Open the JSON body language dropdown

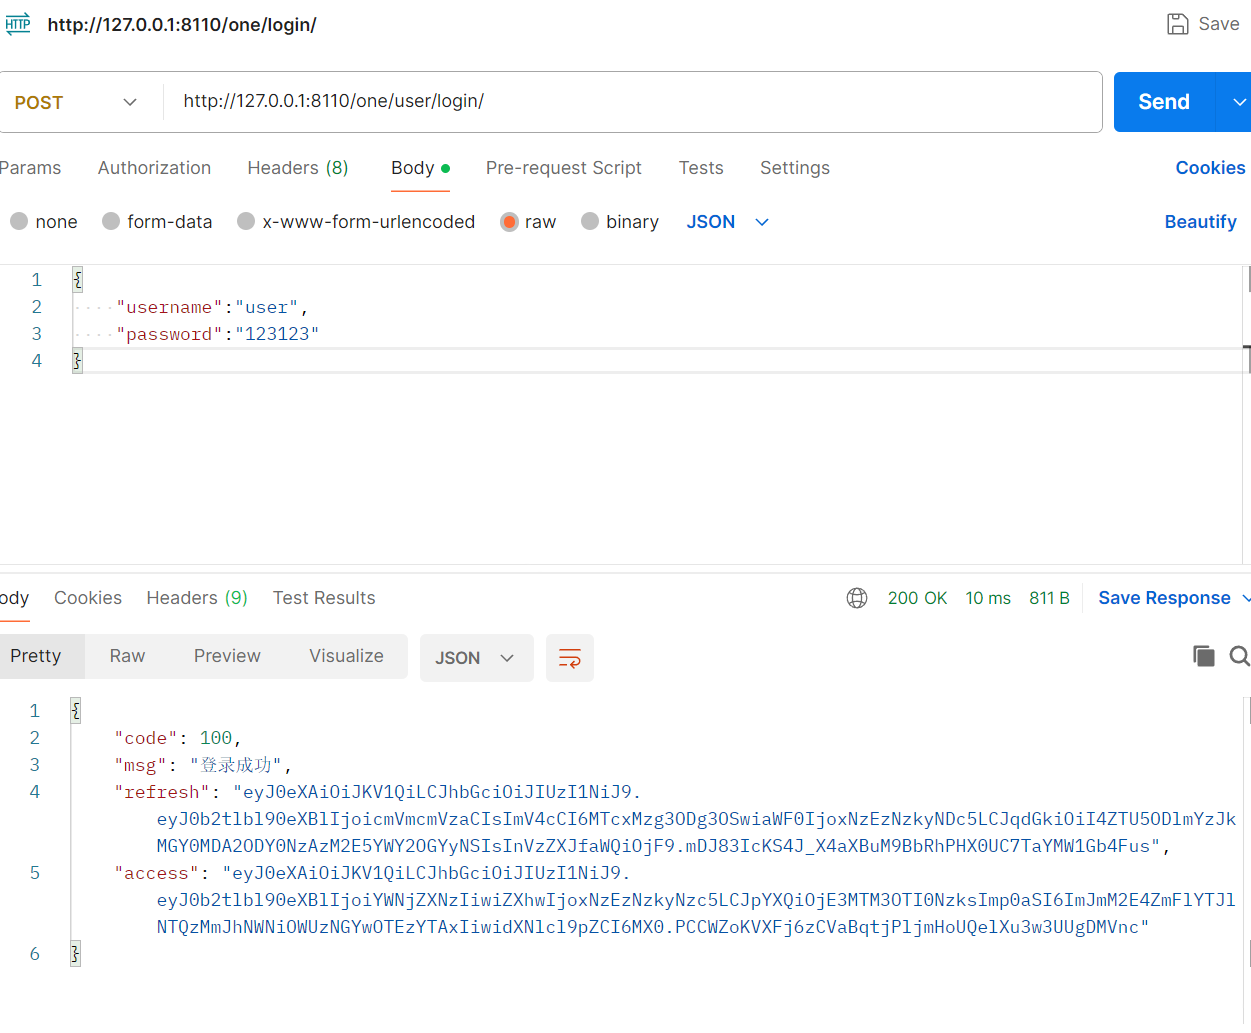pyautogui.click(x=728, y=222)
